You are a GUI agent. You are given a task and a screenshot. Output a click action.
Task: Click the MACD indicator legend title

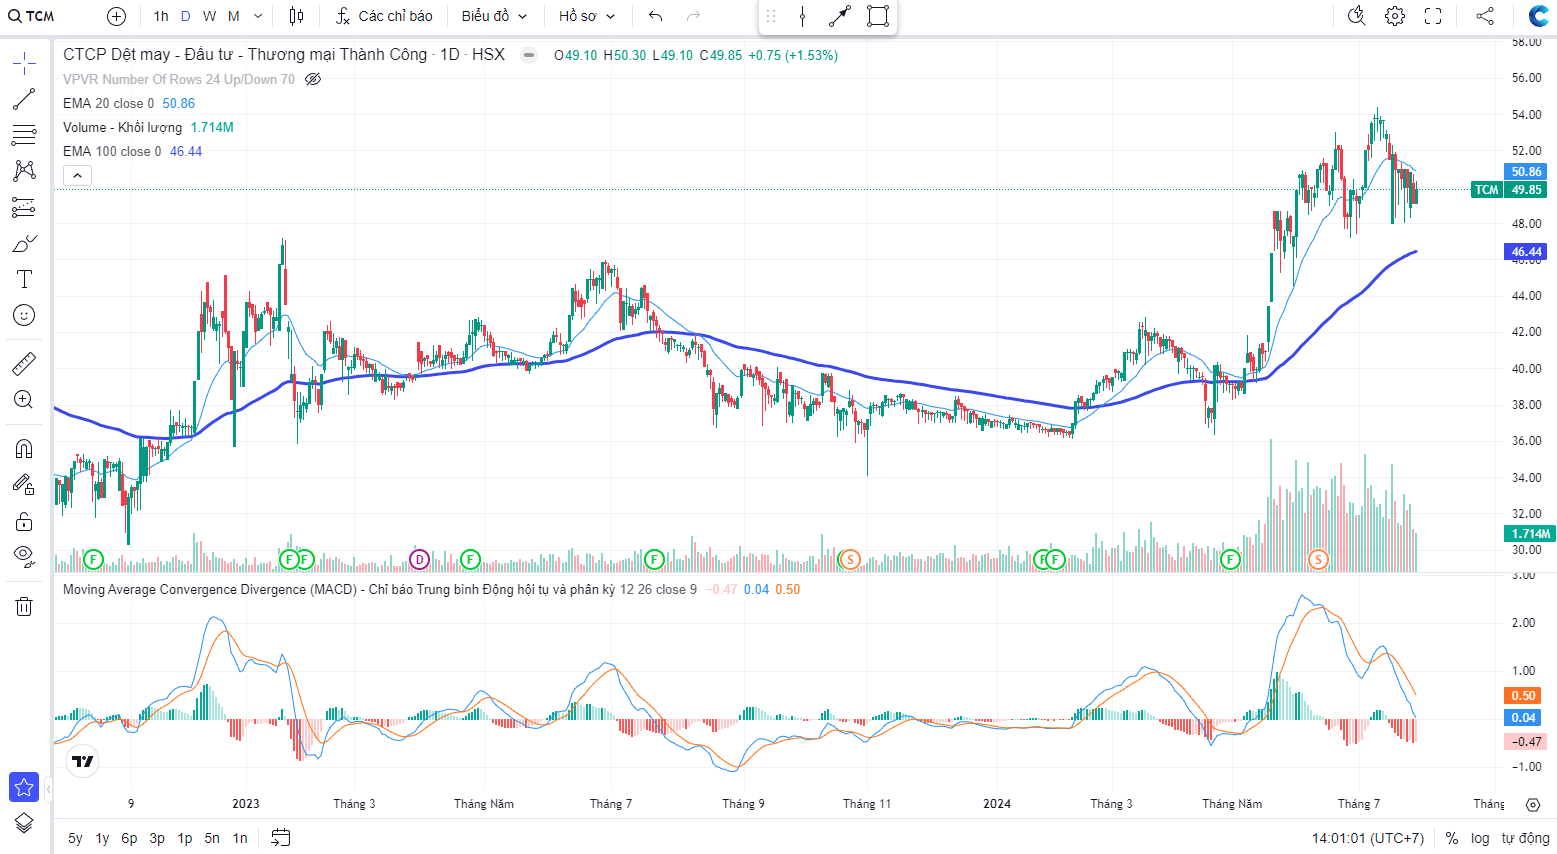[x=338, y=589]
